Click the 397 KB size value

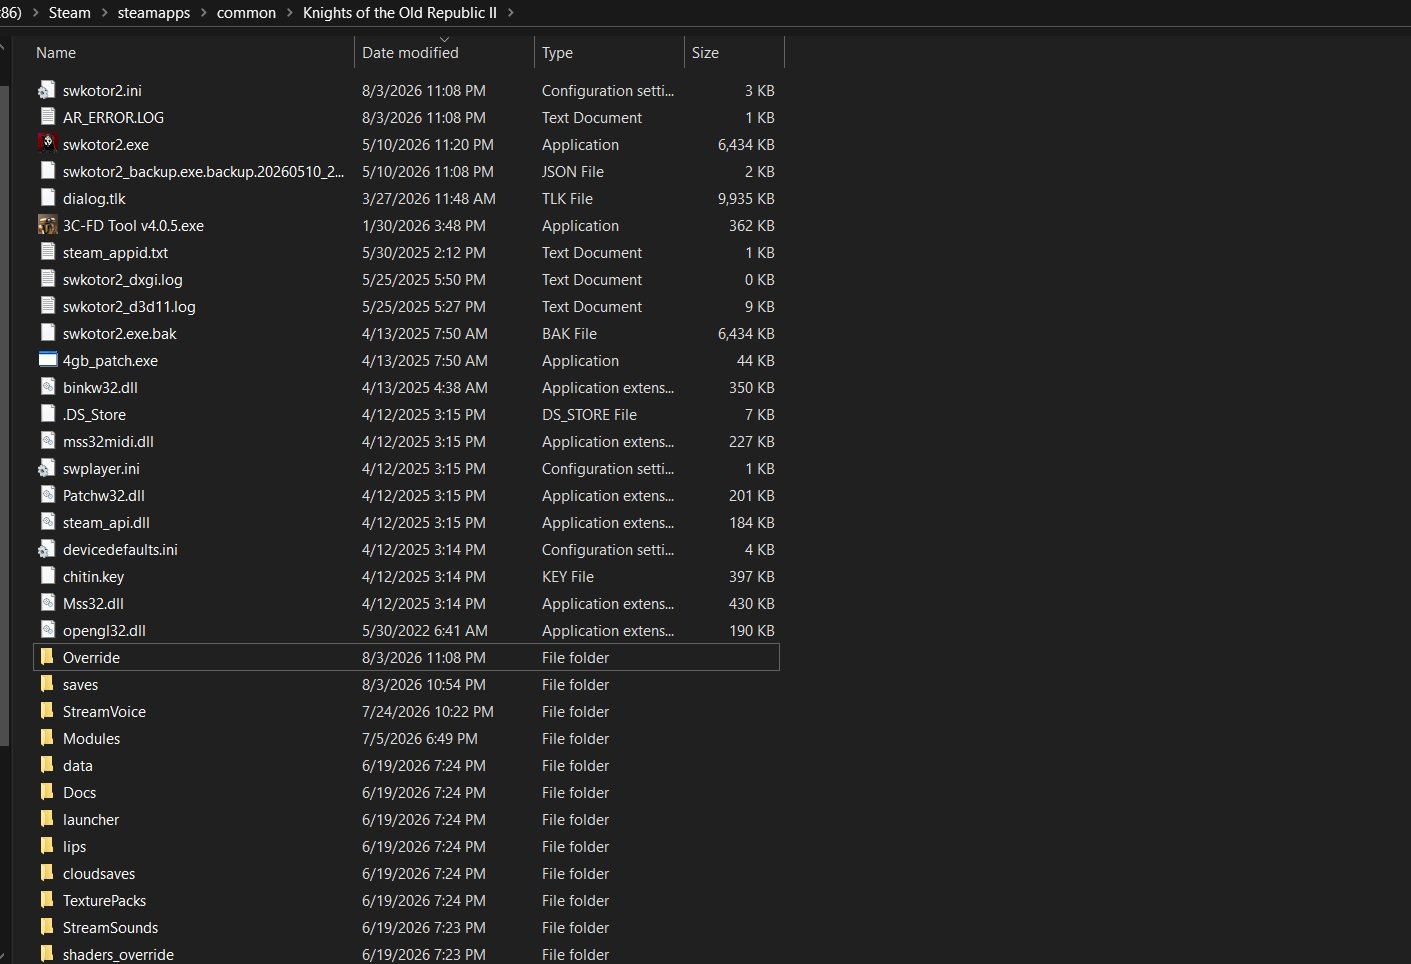(752, 576)
